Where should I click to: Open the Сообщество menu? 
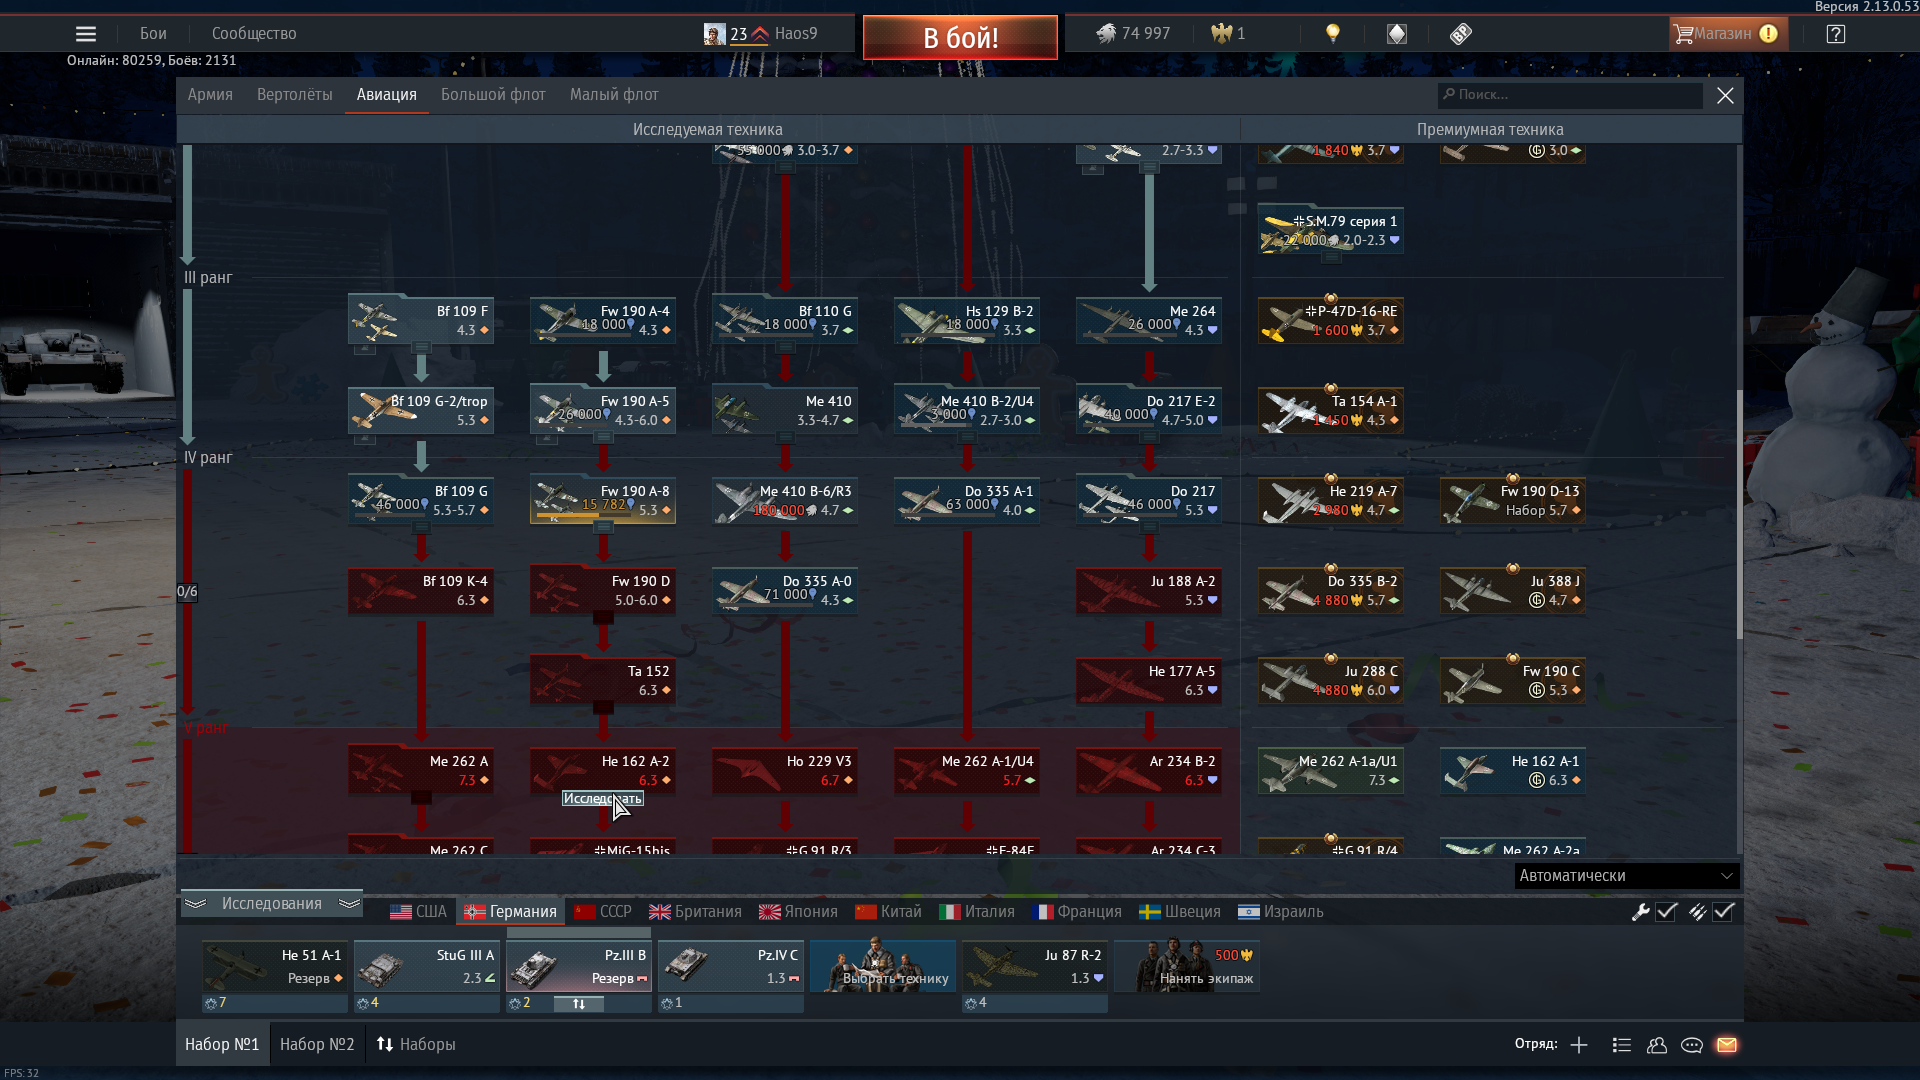click(x=254, y=34)
